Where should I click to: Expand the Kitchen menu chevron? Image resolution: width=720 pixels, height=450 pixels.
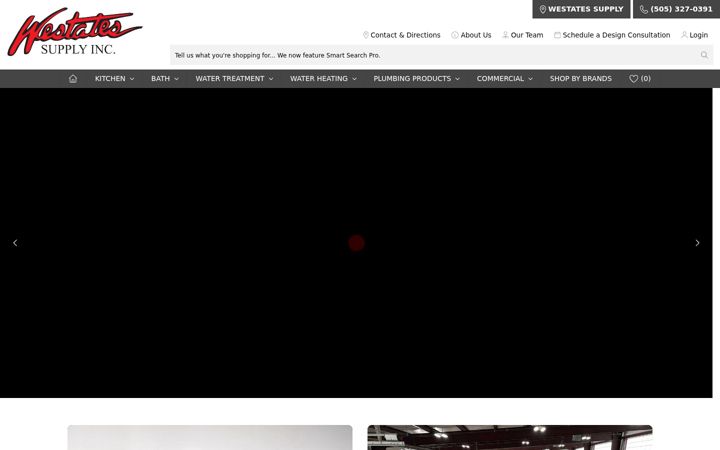[132, 79]
